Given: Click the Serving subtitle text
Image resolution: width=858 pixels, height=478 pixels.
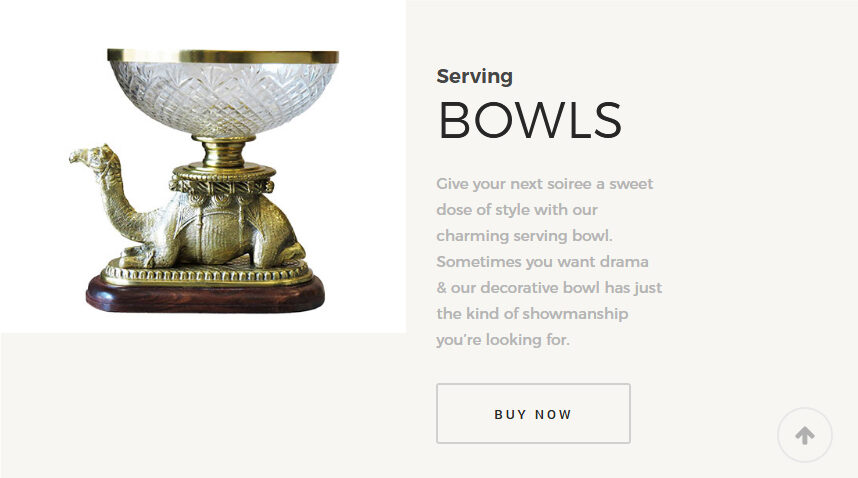Looking at the screenshot, I should 475,76.
